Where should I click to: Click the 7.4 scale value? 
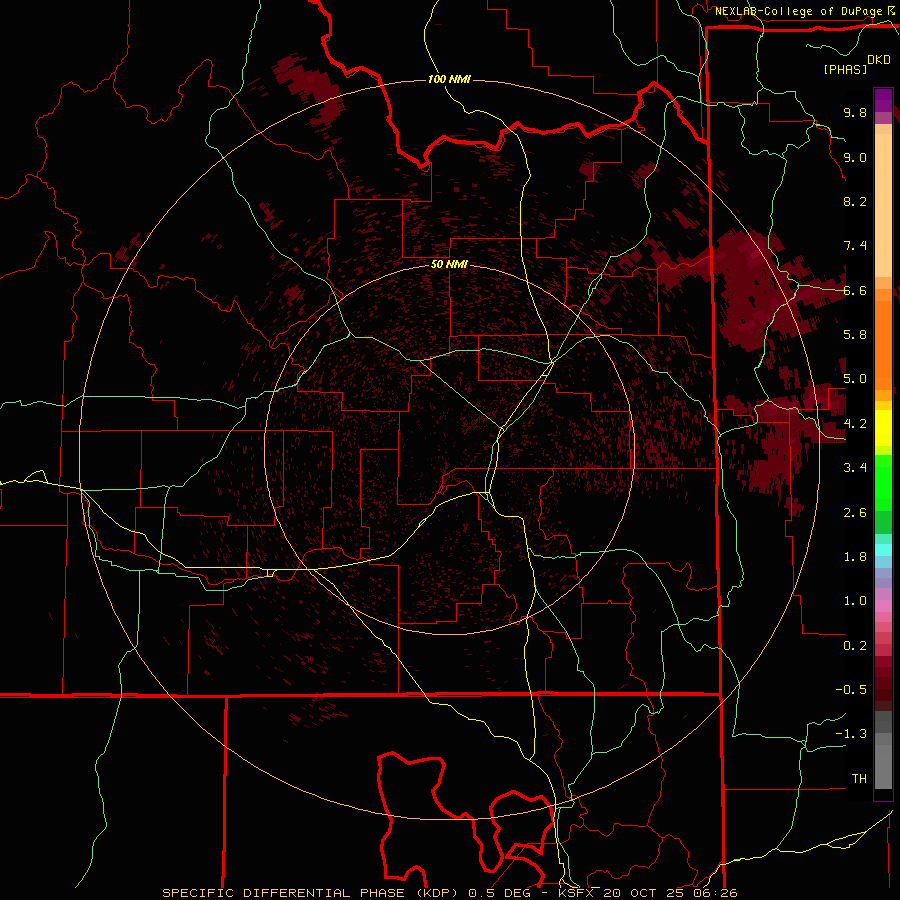pos(855,246)
